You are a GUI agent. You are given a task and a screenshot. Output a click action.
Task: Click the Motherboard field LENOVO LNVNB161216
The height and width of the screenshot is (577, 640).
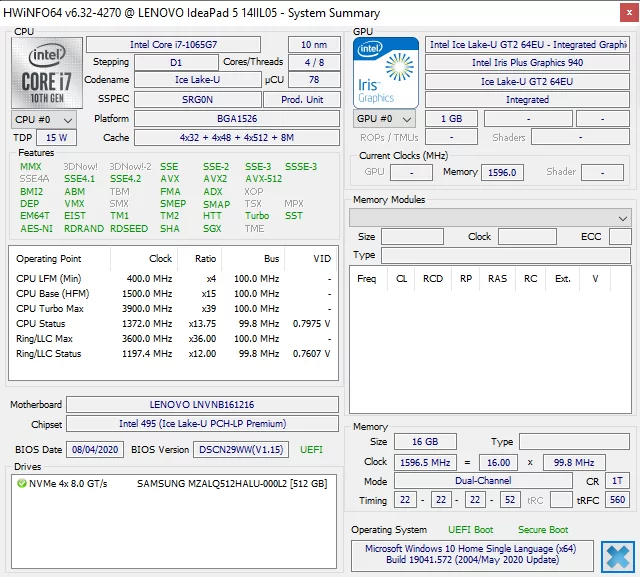(x=202, y=404)
